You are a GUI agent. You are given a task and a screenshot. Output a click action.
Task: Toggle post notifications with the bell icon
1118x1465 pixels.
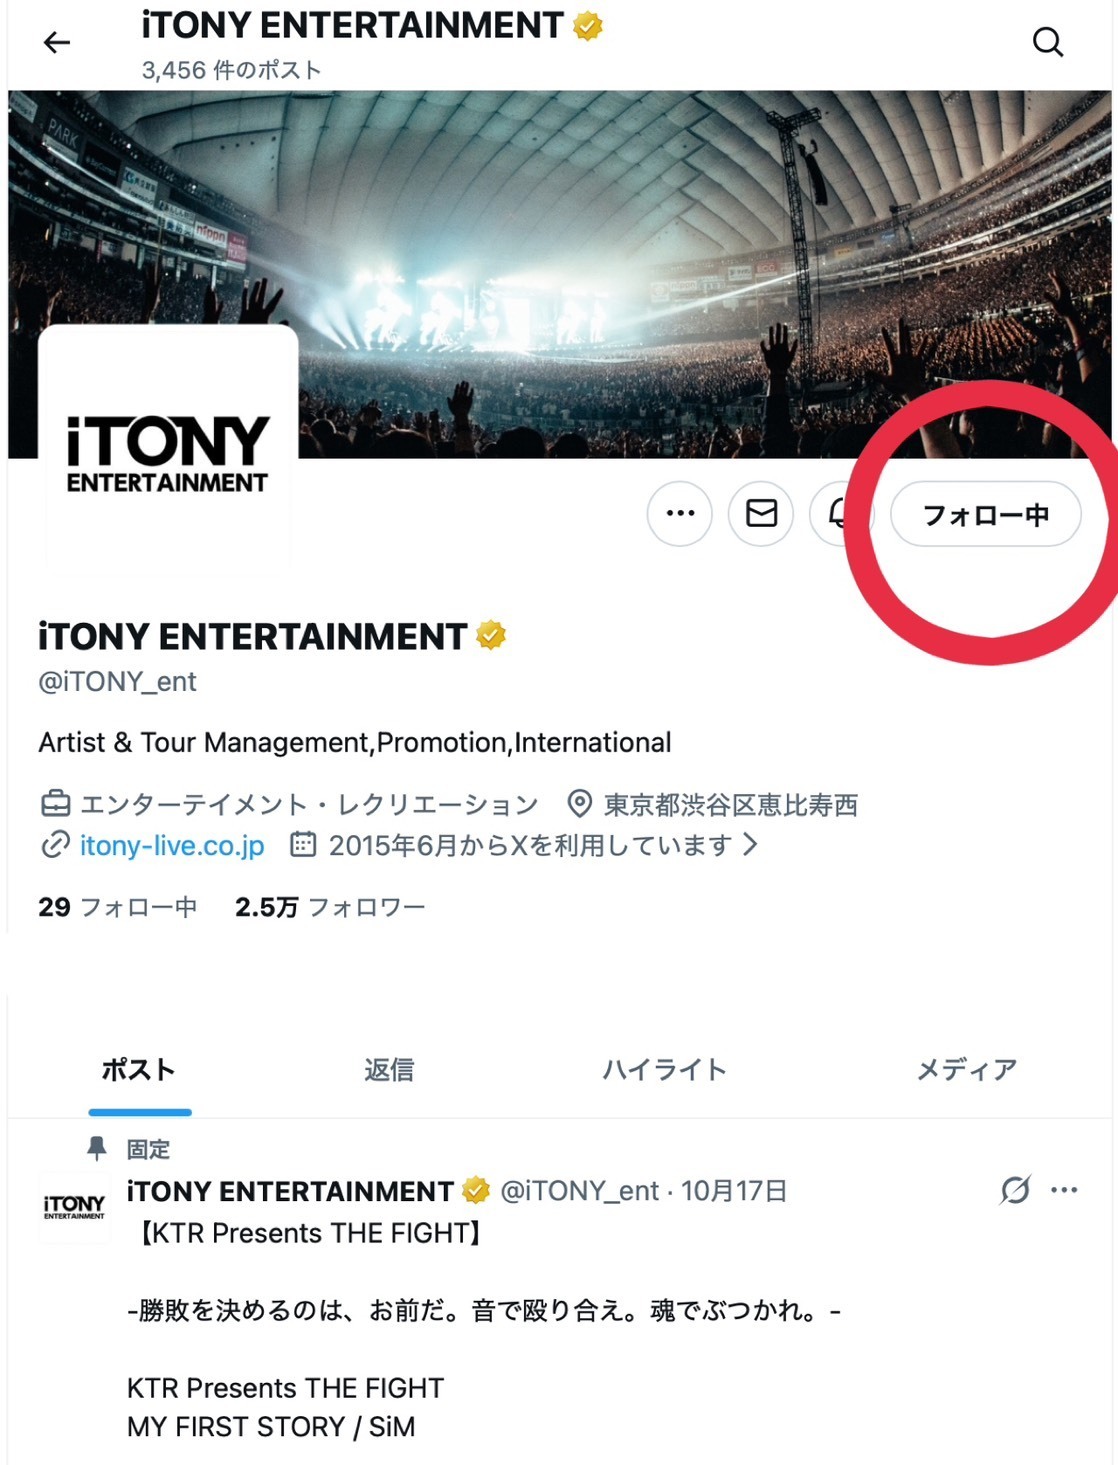click(839, 514)
